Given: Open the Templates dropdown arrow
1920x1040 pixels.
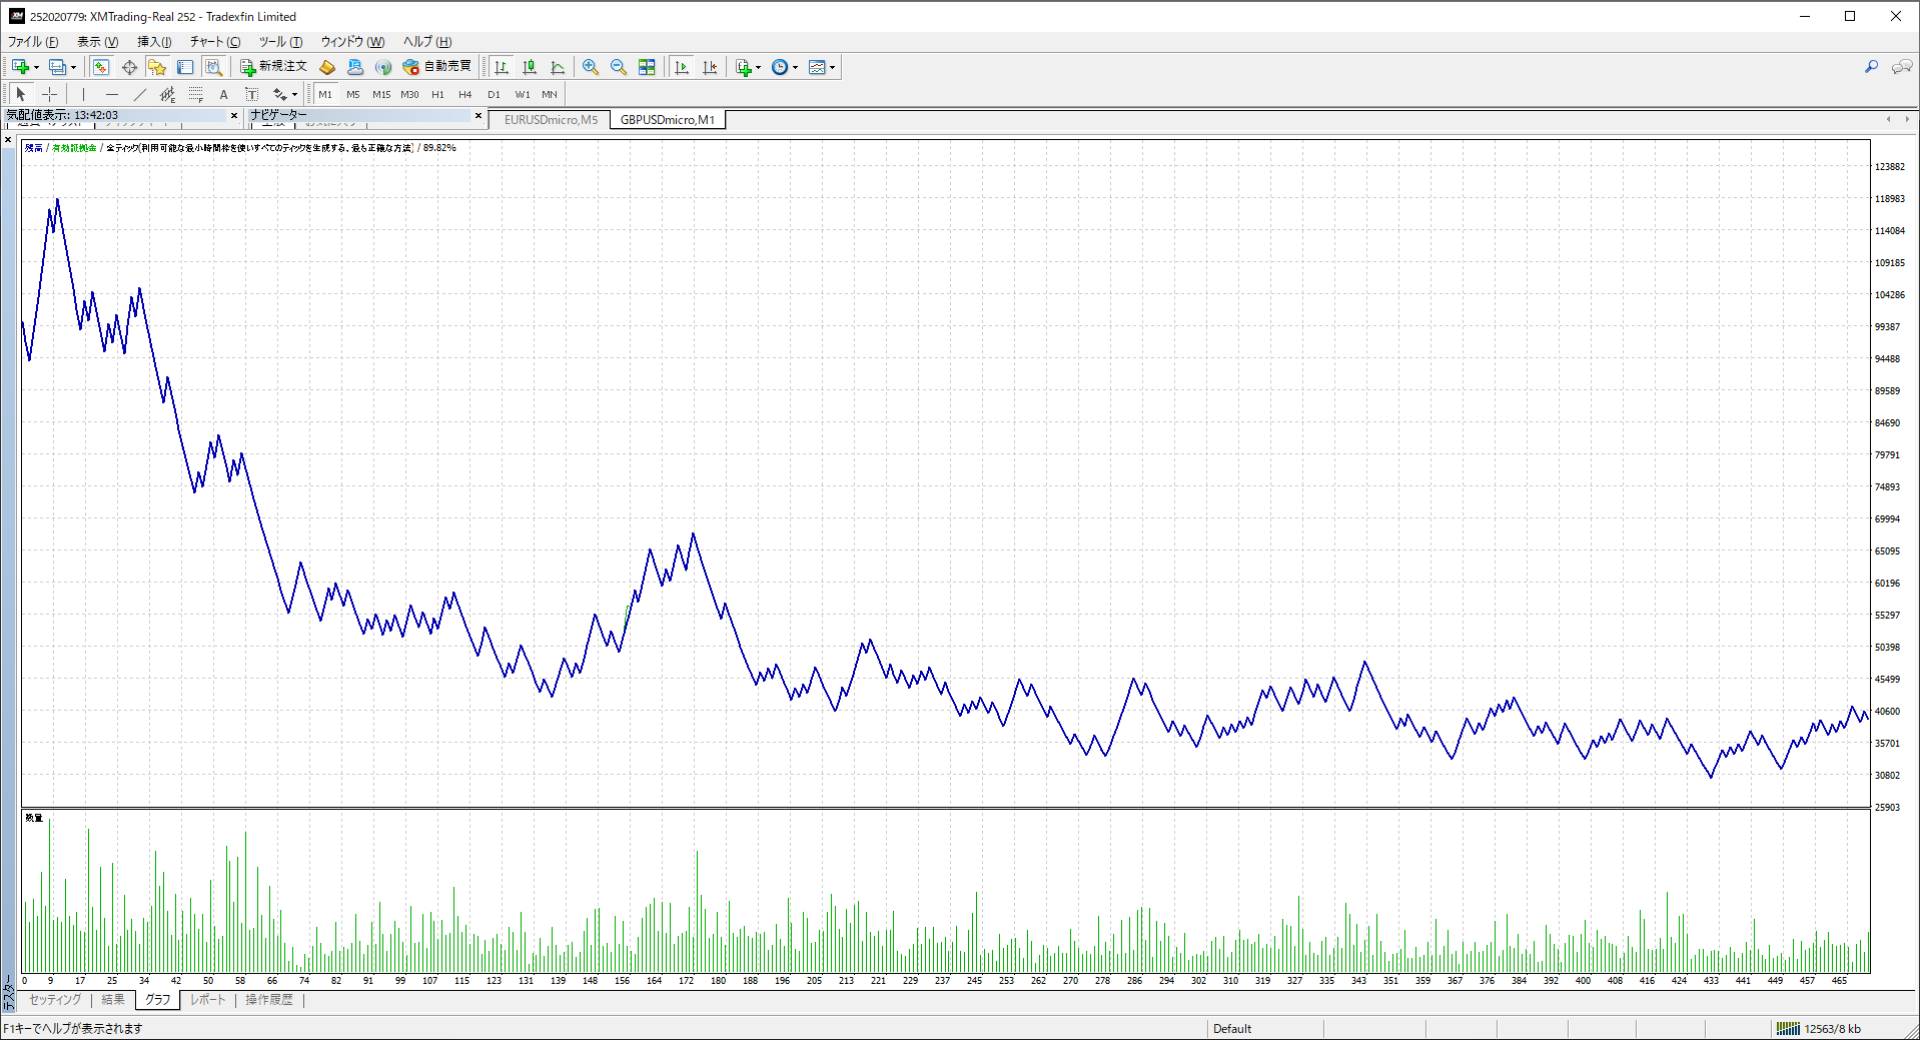Looking at the screenshot, I should click(x=832, y=68).
